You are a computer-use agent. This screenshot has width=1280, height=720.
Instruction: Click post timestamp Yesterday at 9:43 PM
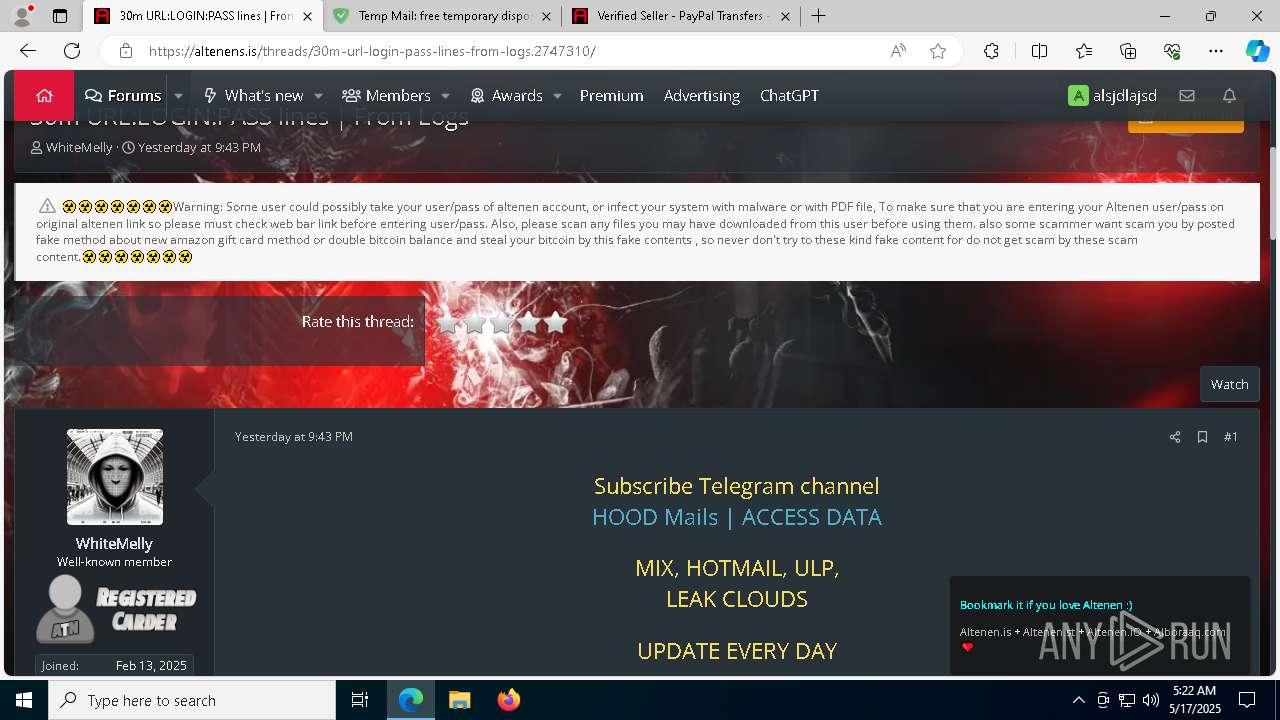pyautogui.click(x=294, y=437)
